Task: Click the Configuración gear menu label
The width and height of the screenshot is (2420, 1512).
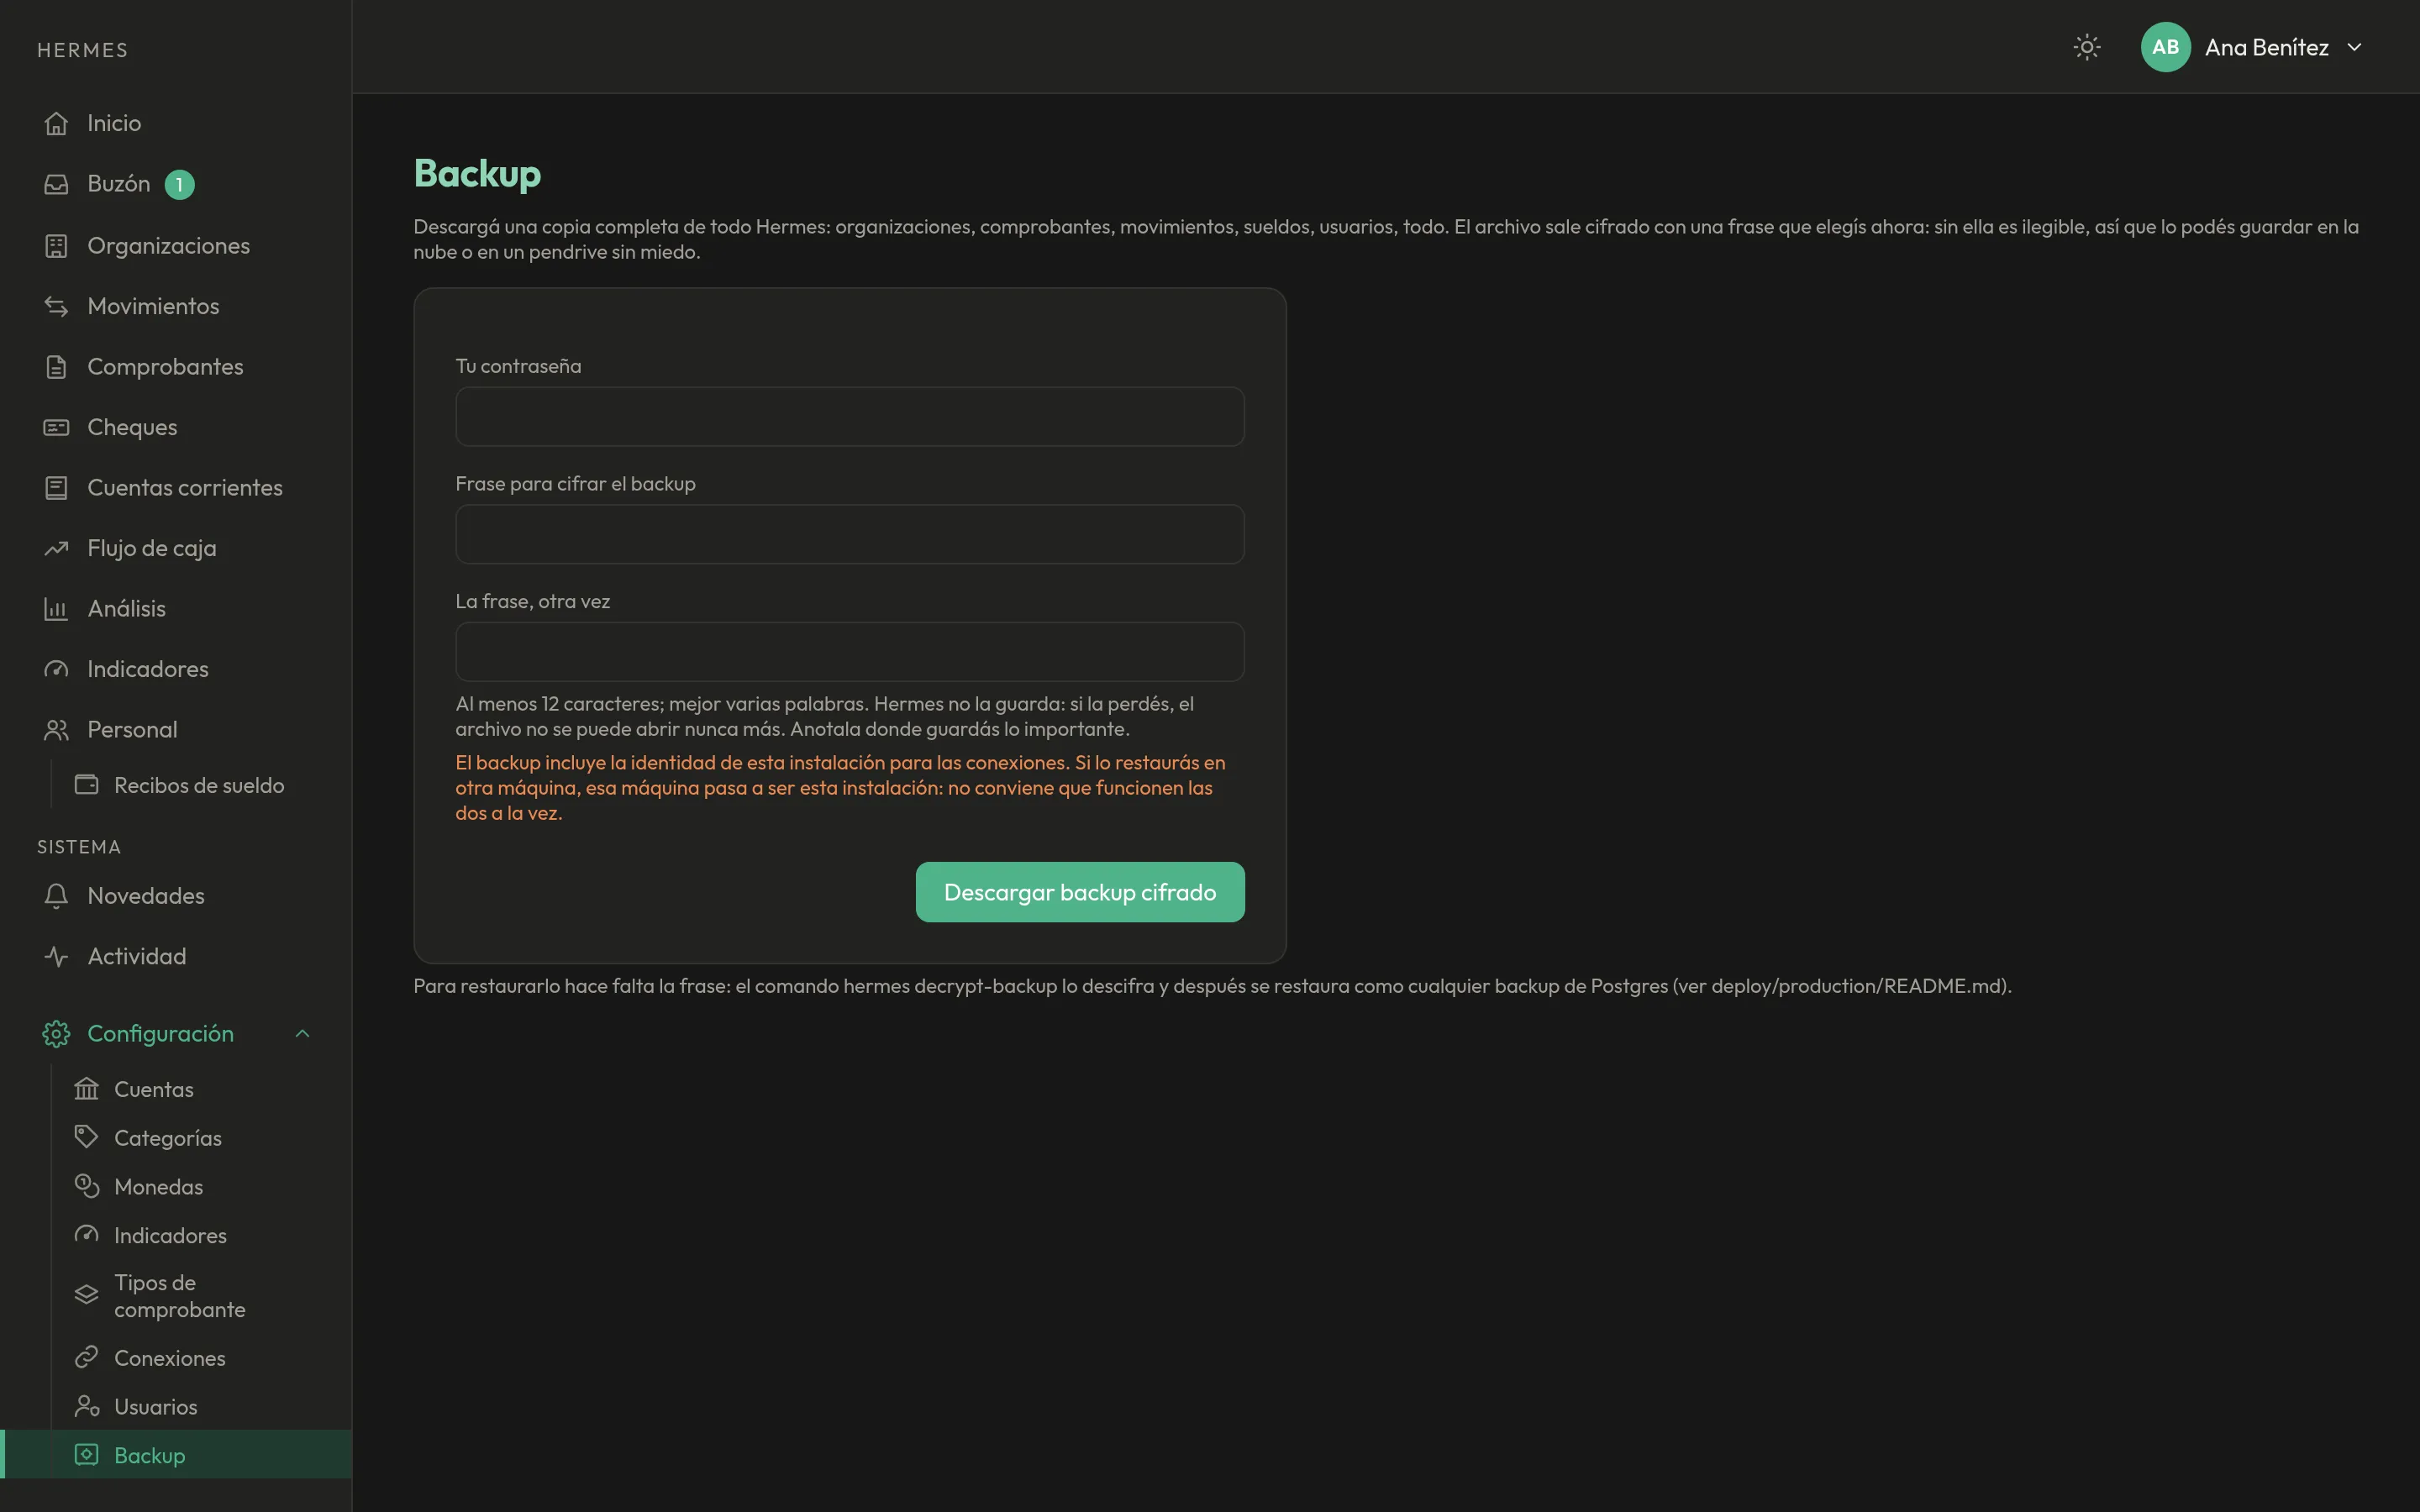Action: tap(160, 1034)
